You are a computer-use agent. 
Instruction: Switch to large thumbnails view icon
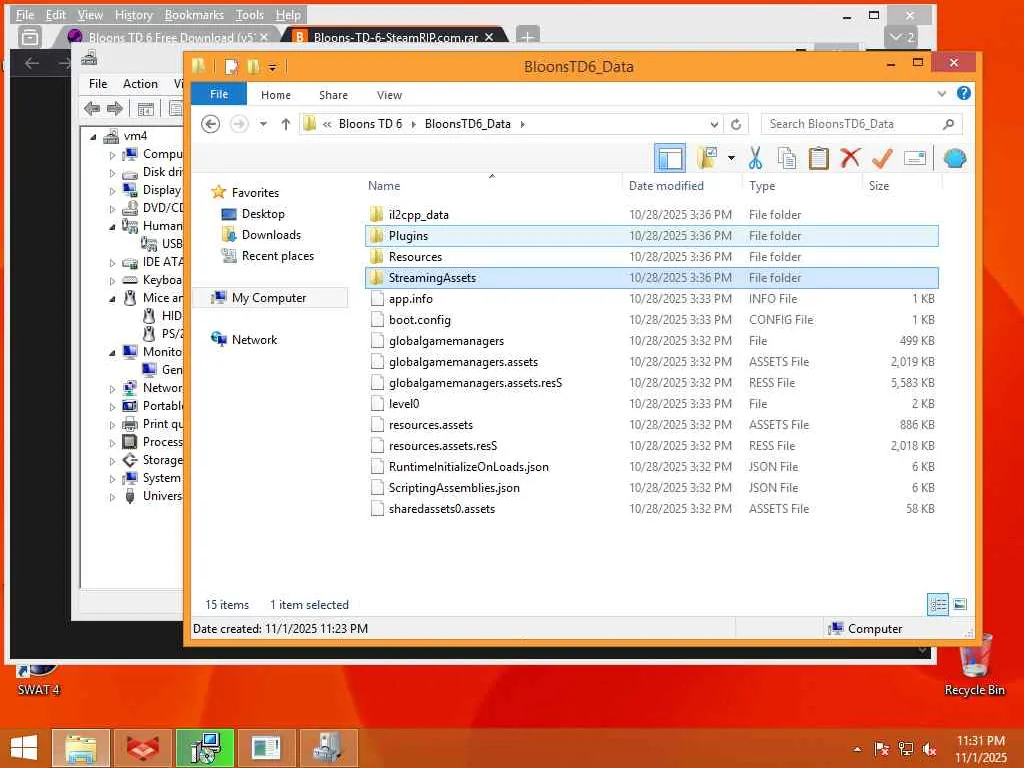point(960,605)
